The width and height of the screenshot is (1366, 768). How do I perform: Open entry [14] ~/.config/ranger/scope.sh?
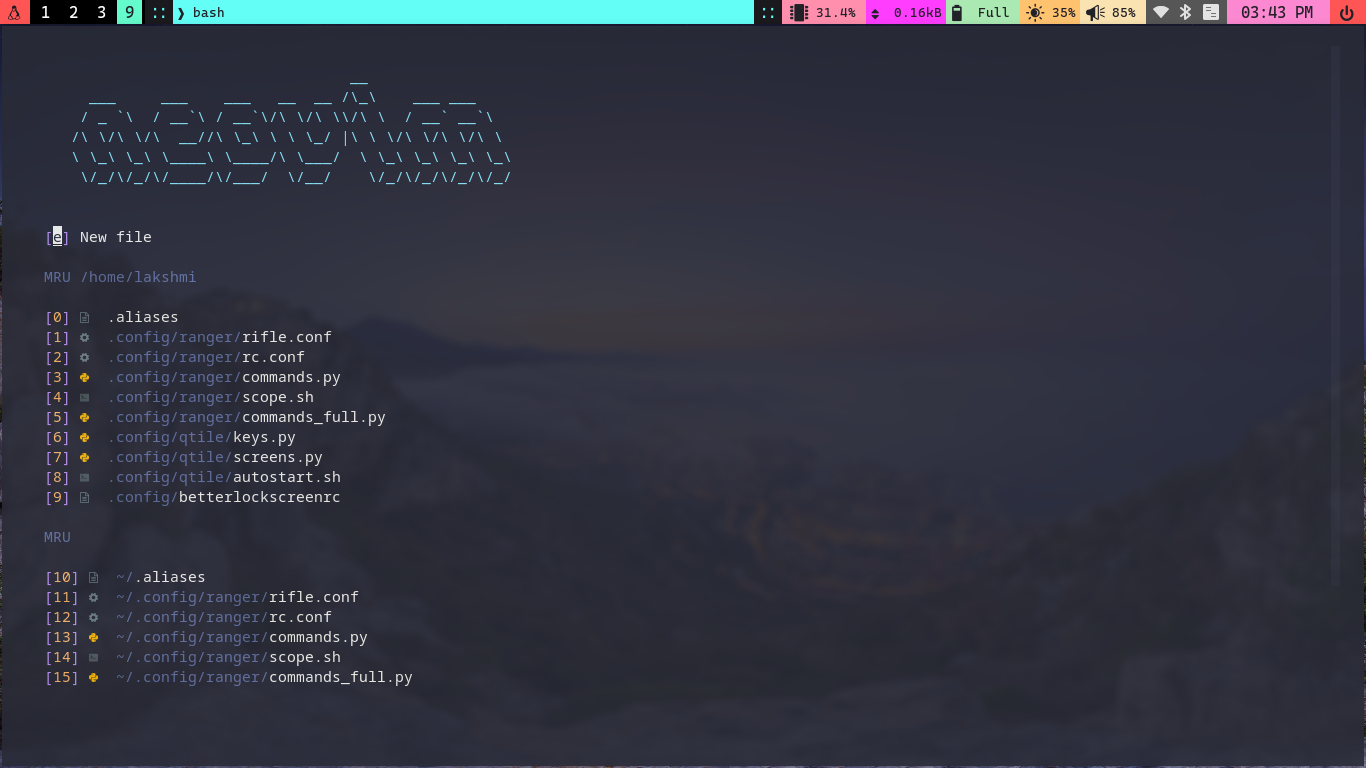(193, 657)
